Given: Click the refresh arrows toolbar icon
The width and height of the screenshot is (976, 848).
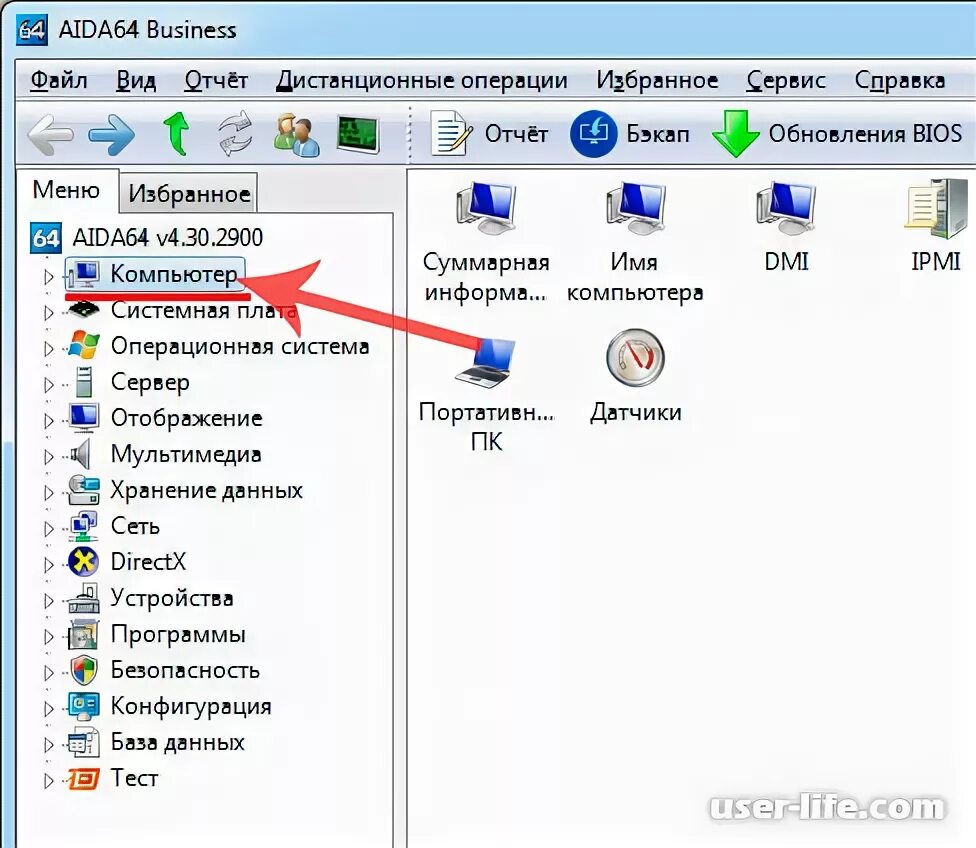Looking at the screenshot, I should (236, 133).
